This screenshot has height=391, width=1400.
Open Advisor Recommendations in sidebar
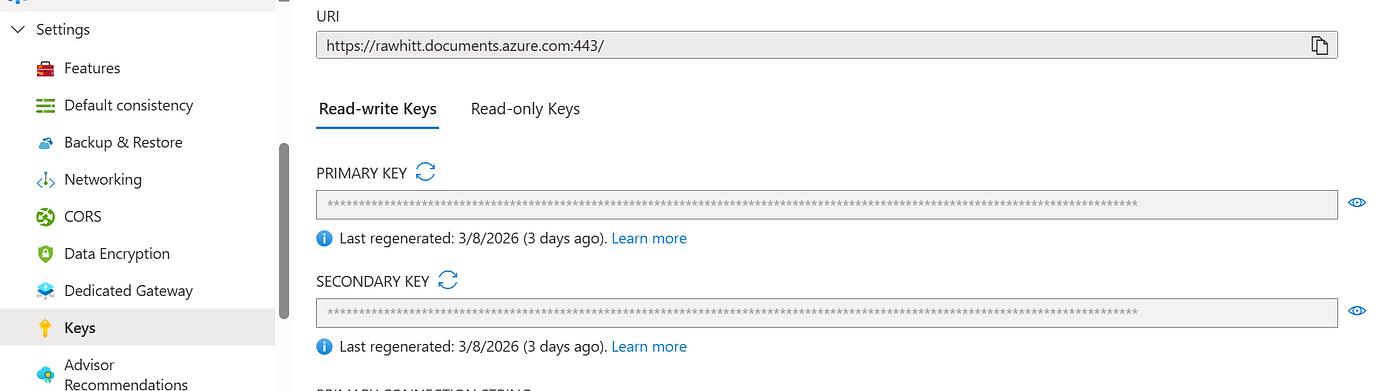pyautogui.click(x=125, y=374)
